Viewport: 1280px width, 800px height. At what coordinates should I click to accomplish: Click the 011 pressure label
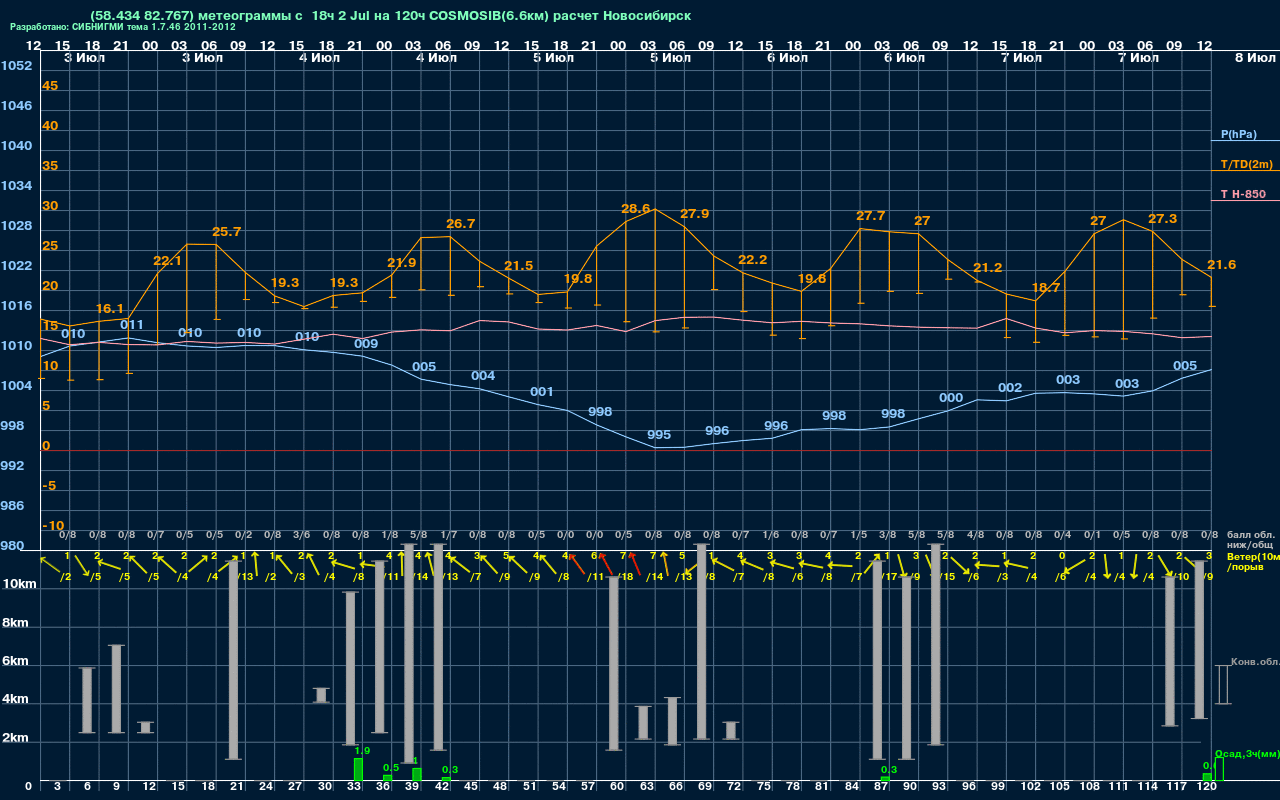point(132,325)
